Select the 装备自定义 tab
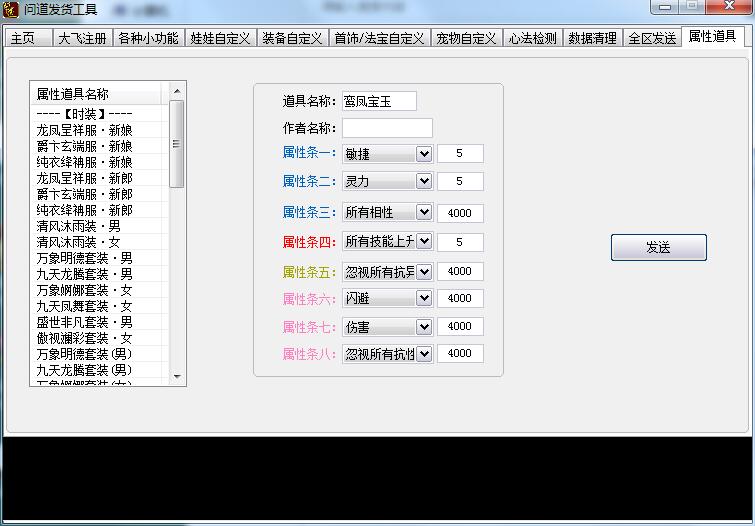Screen dimensions: 755x526 [292, 39]
